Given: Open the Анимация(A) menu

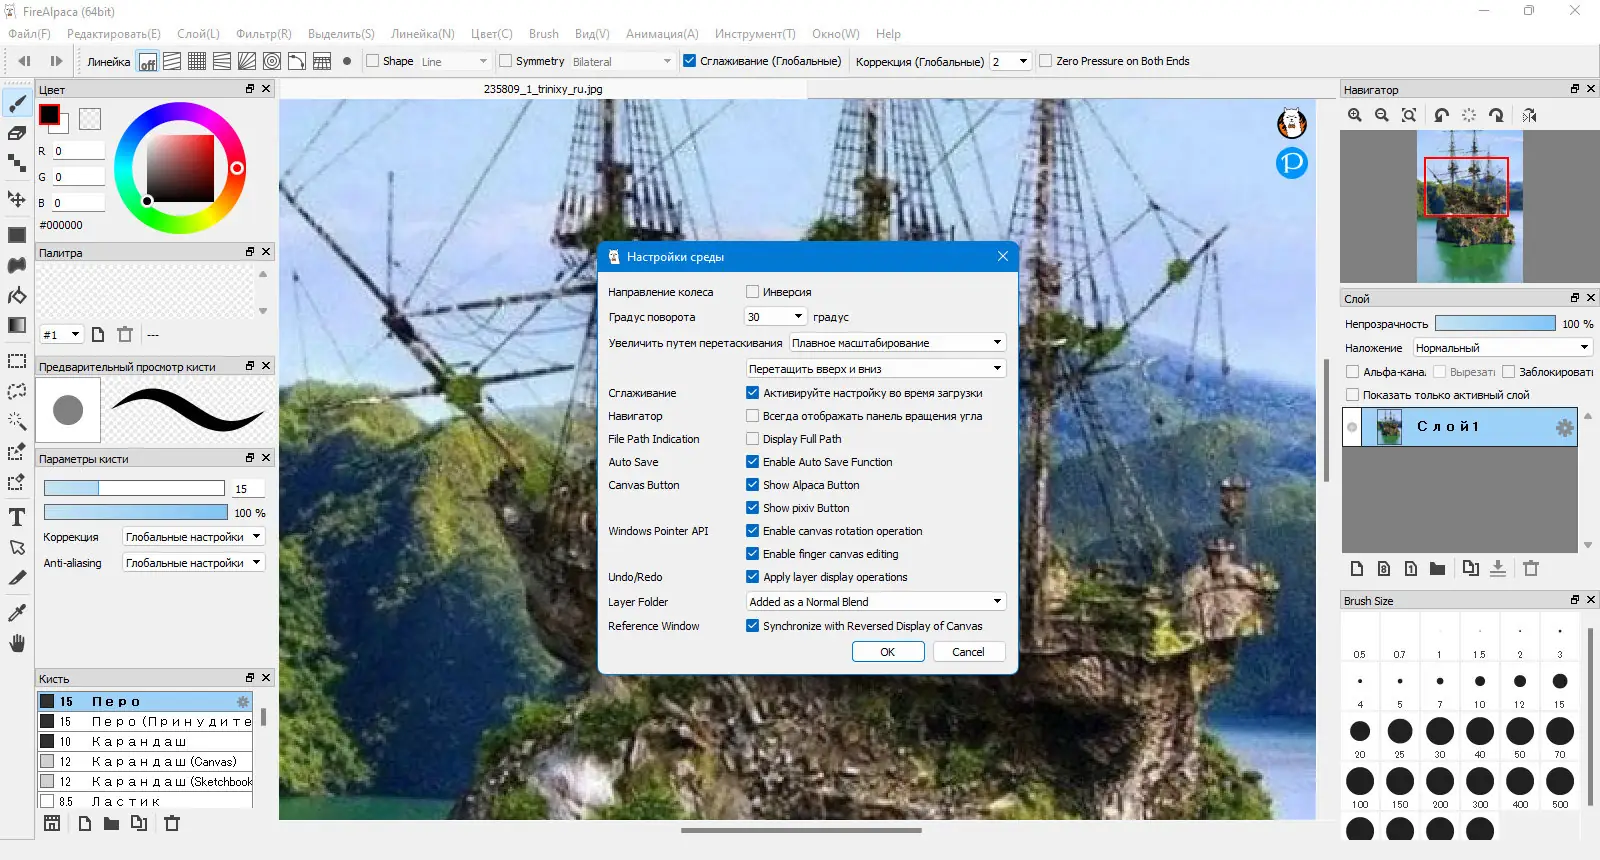Looking at the screenshot, I should [x=662, y=34].
